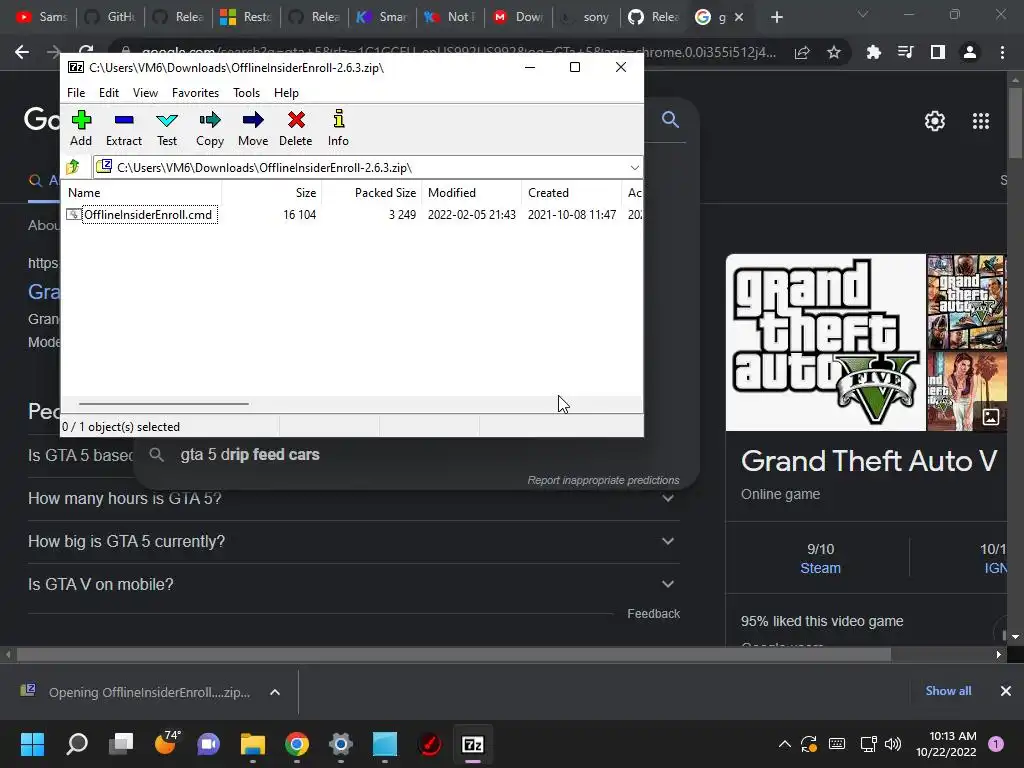
Task: Open the Info tool in 7-Zip
Action: tap(338, 129)
